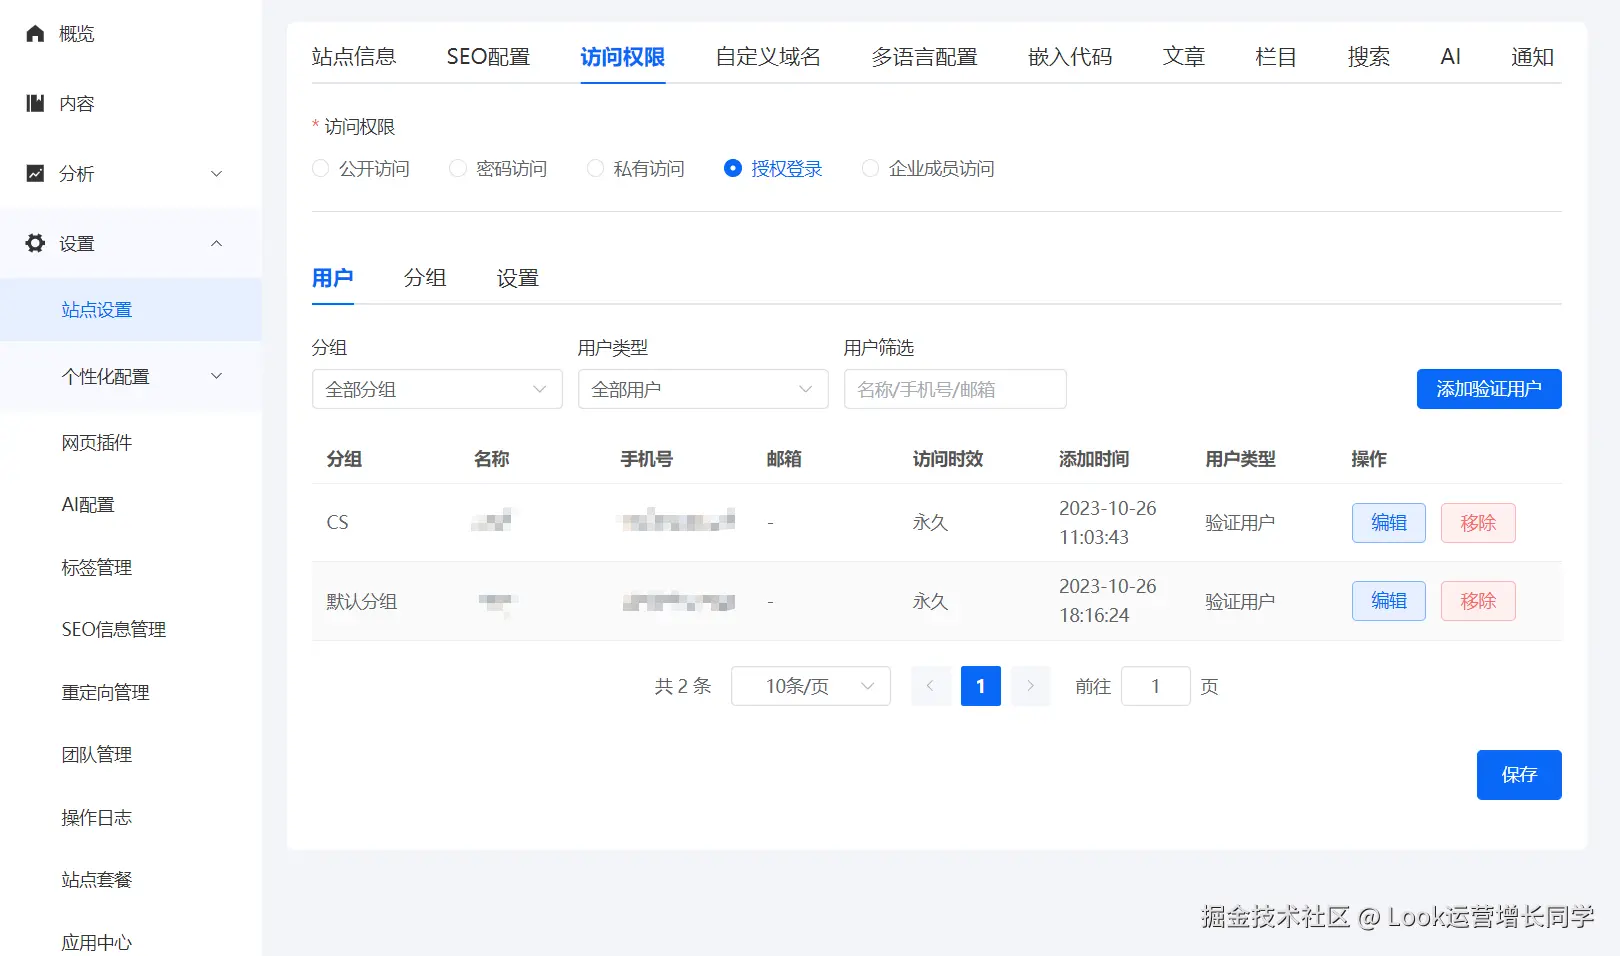Open 网页插件 in the sidebar
1620x956 pixels.
[97, 443]
